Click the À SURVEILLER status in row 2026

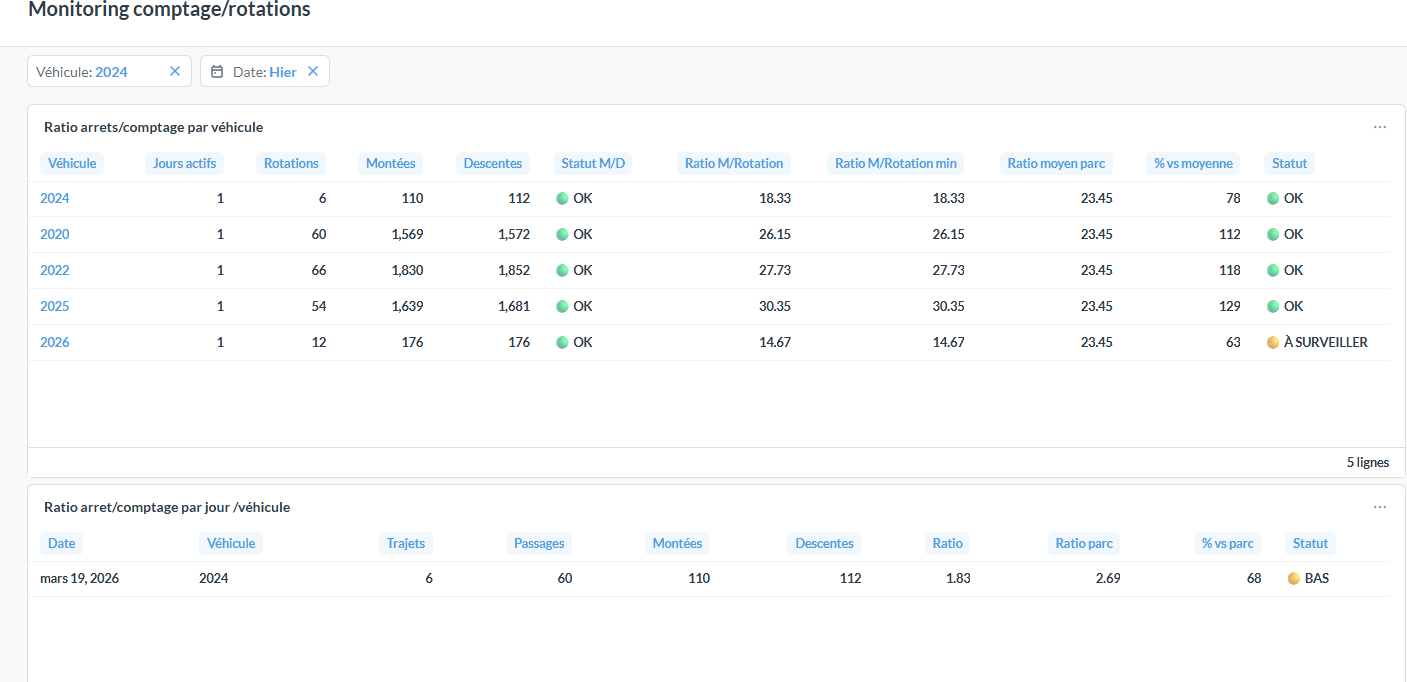[x=1324, y=342]
